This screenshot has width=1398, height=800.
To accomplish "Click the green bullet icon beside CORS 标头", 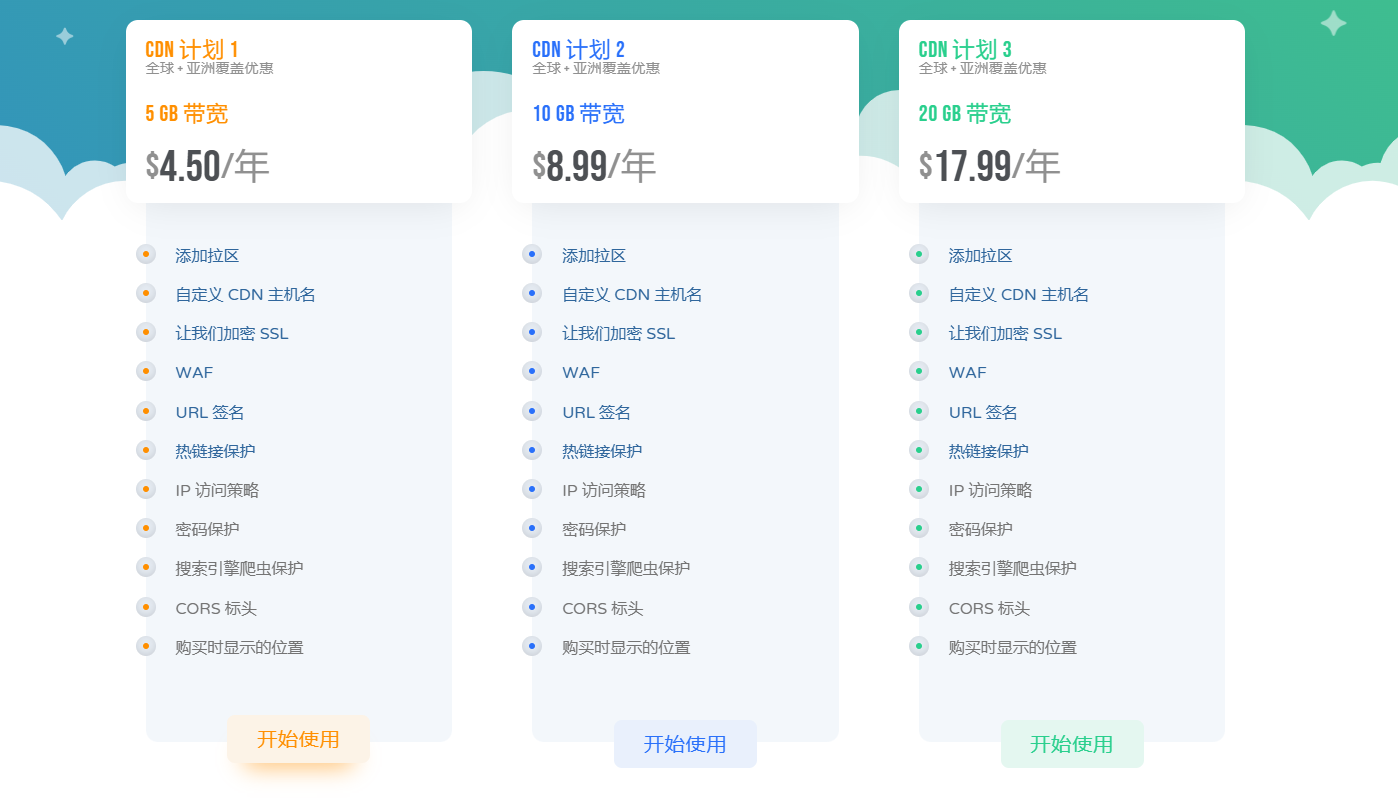I will (919, 607).
